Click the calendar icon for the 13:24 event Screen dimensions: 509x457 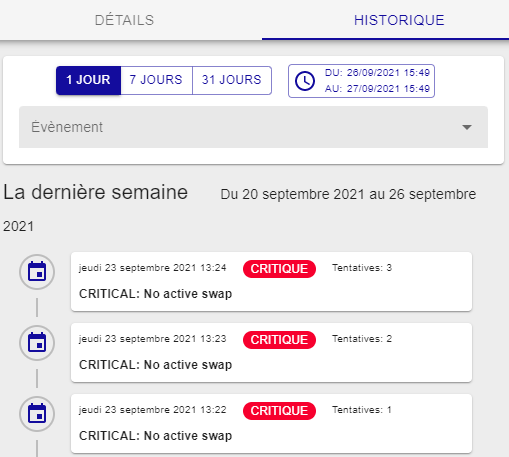tap(37, 272)
